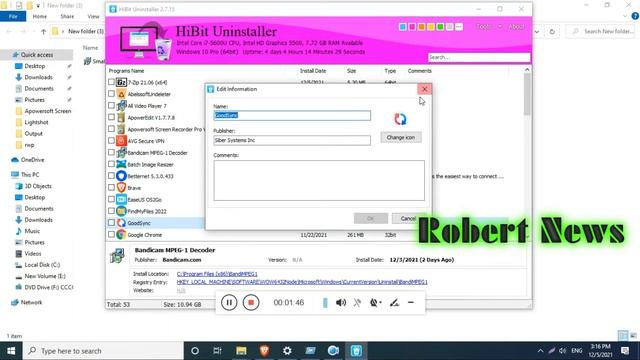640x360 pixels.
Task: Open Task View on taskbar
Action: [x=218, y=351]
